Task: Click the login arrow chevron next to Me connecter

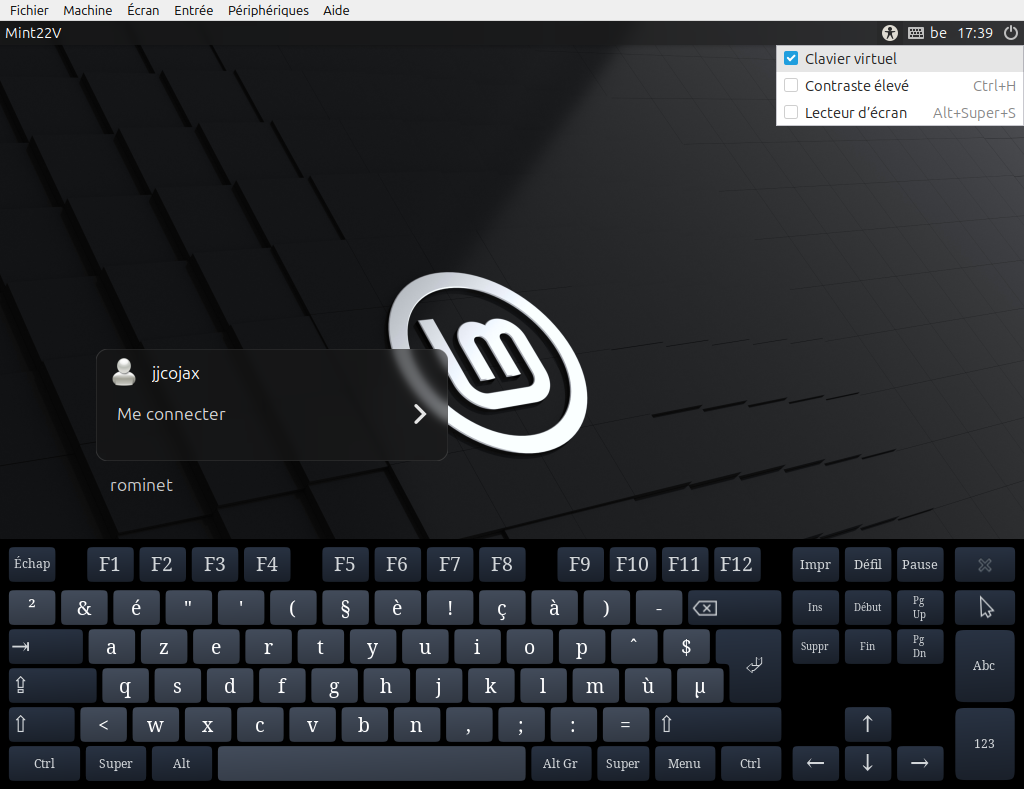Action: pyautogui.click(x=420, y=413)
